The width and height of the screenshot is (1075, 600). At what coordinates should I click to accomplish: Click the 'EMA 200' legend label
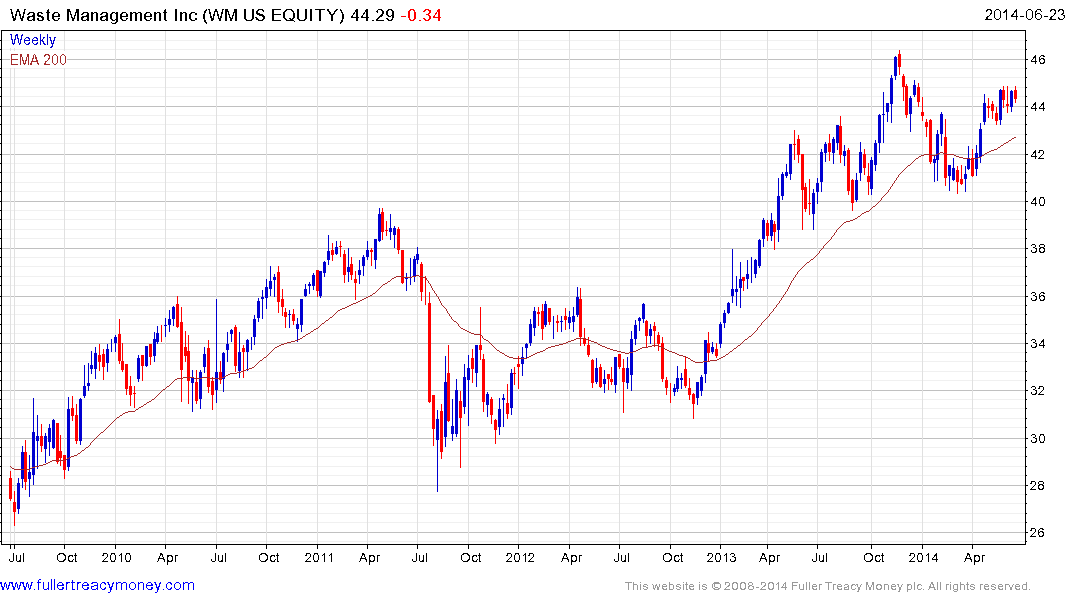click(x=38, y=60)
